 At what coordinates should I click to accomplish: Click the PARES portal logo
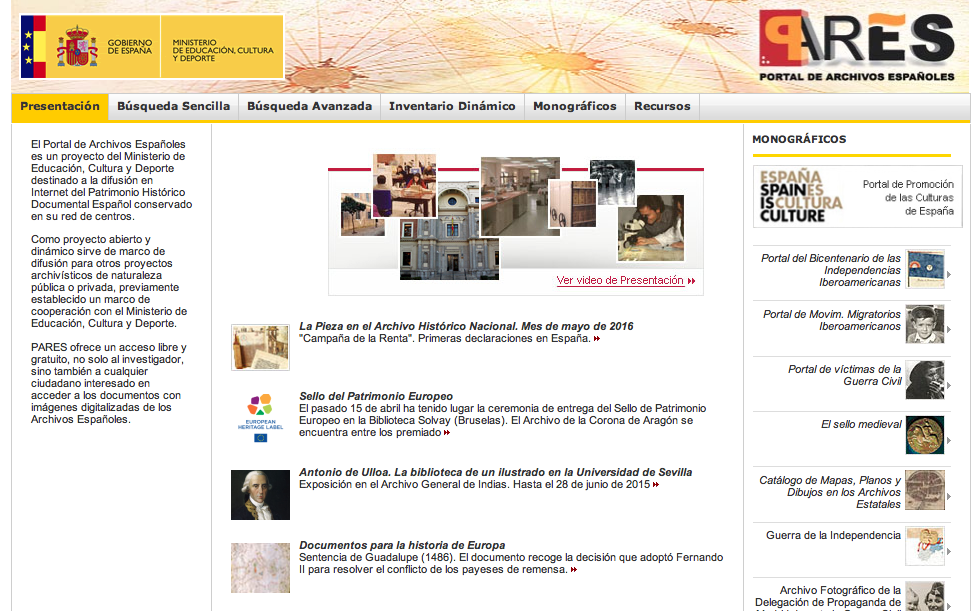[856, 46]
